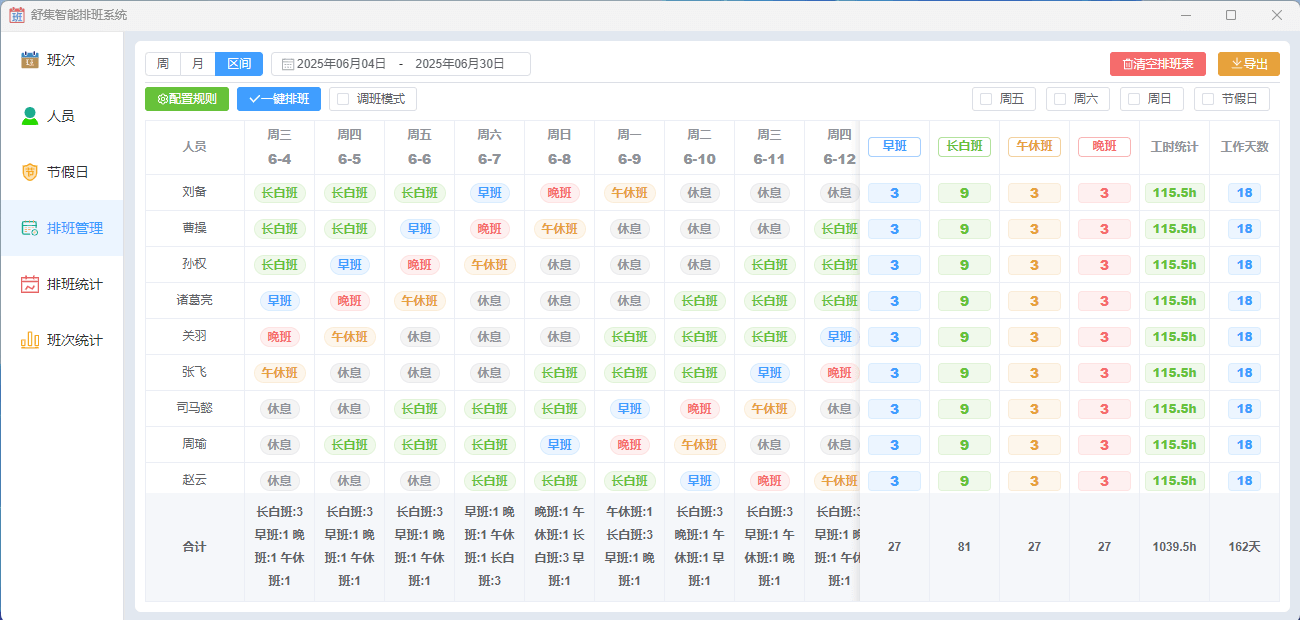Screen dimensions: 1300x620
Task: Click the 班次 calendar icon in sidebar
Action: point(30,60)
